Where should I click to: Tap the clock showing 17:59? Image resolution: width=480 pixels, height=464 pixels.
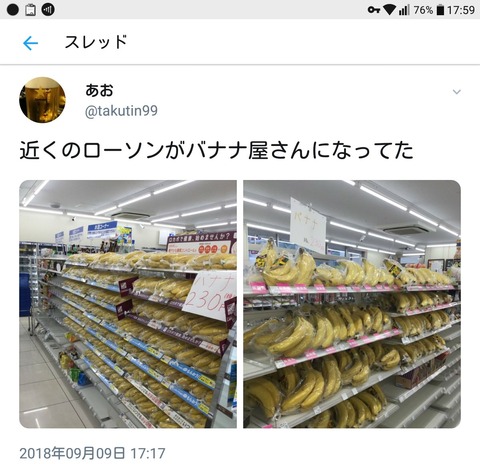point(461,10)
